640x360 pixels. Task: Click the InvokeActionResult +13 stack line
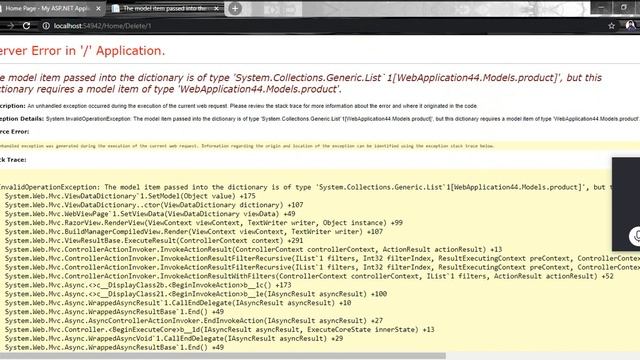tap(253, 249)
